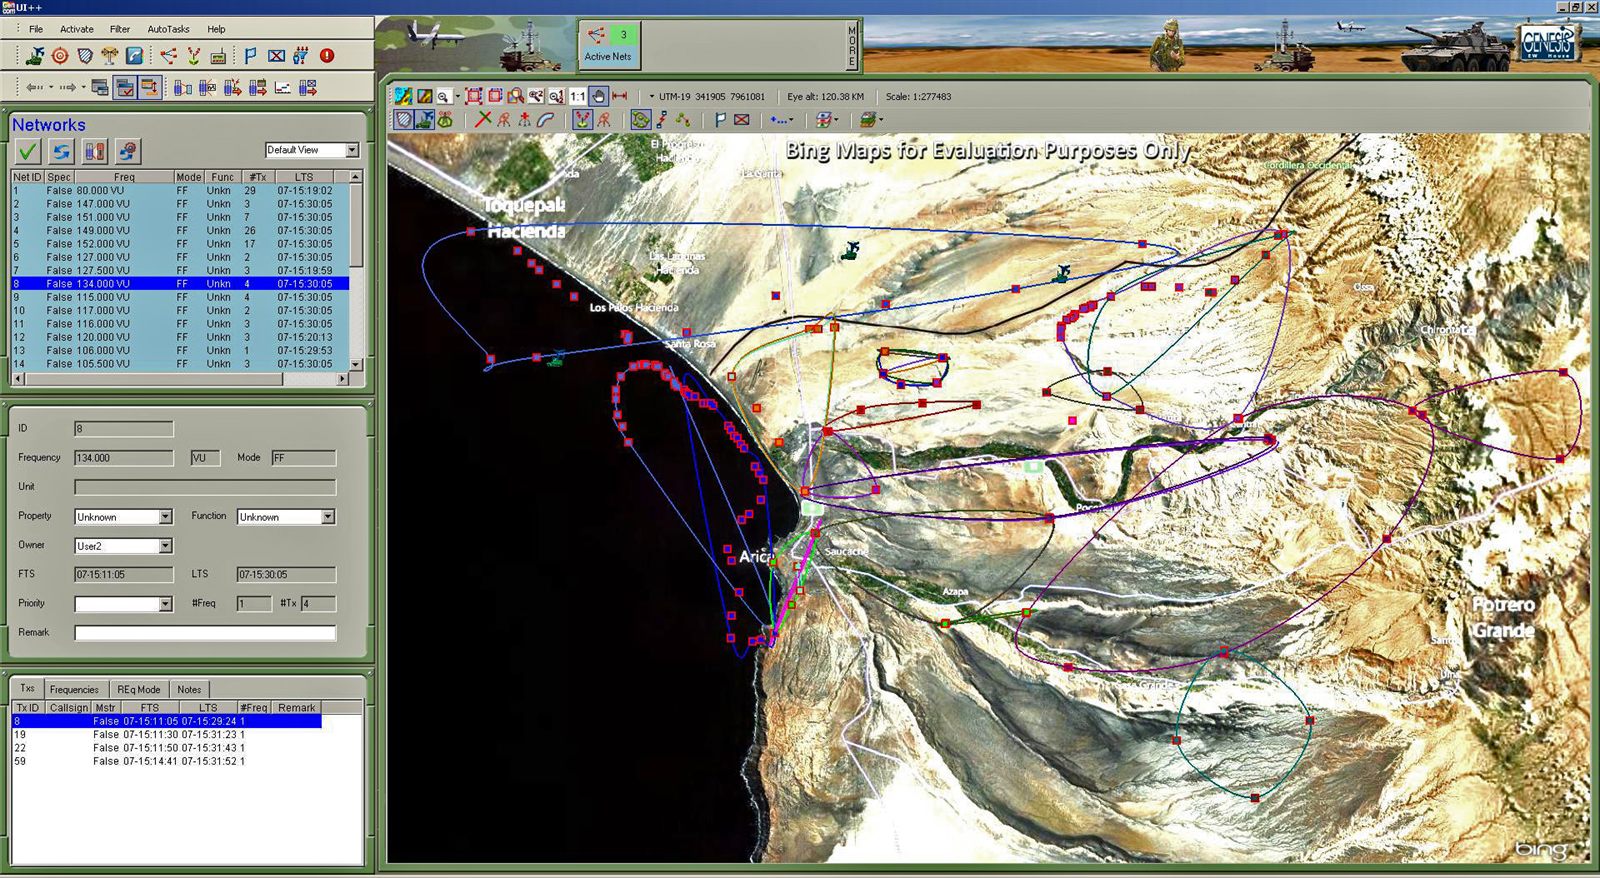Toggle the aircraft and vehicle layer button
The width and height of the screenshot is (1600, 878).
coord(424,120)
